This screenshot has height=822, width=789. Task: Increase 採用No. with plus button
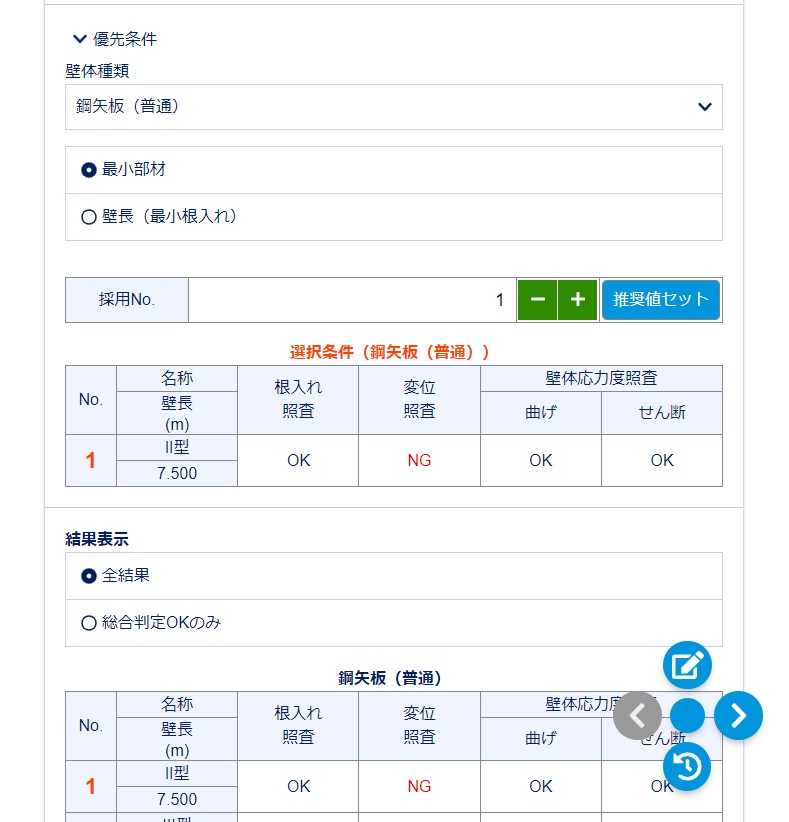tap(577, 300)
